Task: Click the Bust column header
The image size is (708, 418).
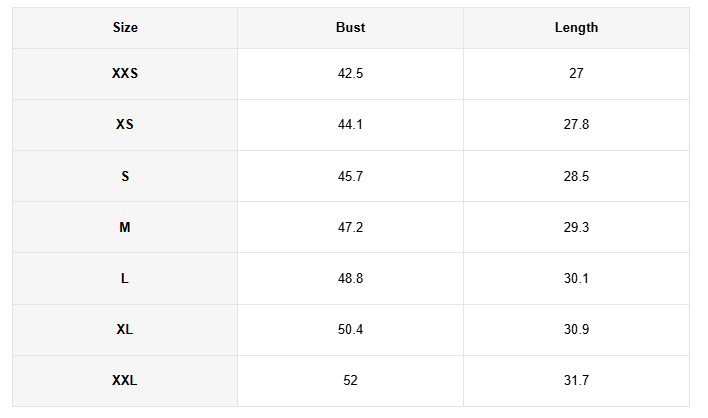Action: (350, 28)
